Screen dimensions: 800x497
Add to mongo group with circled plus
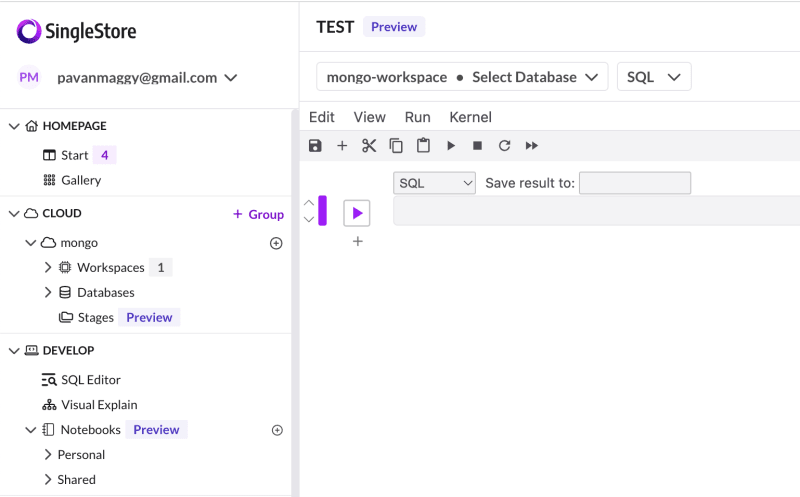click(x=276, y=243)
